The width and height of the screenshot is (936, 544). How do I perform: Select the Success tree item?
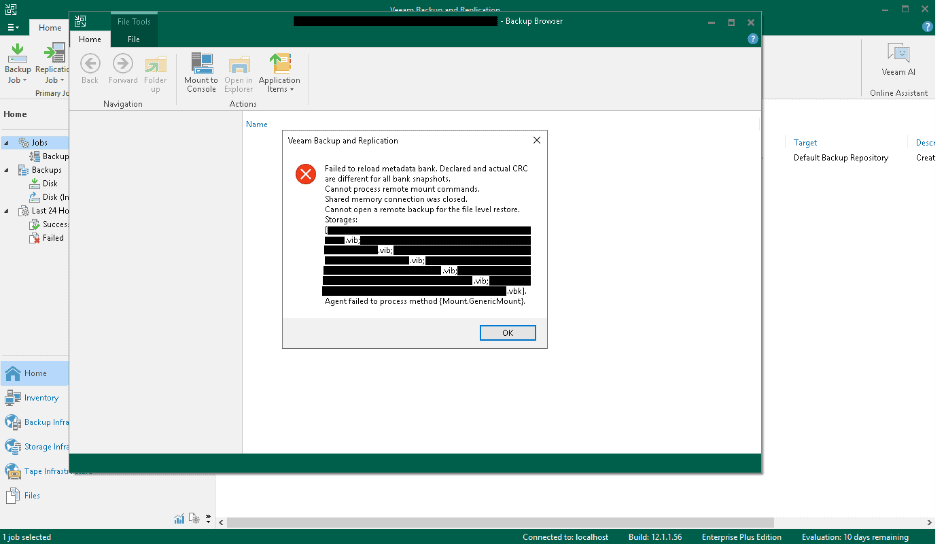coord(55,225)
